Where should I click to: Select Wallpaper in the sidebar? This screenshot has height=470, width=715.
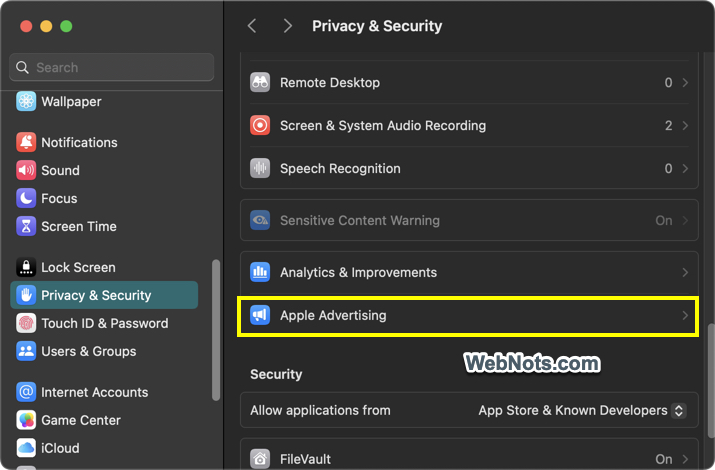104,101
